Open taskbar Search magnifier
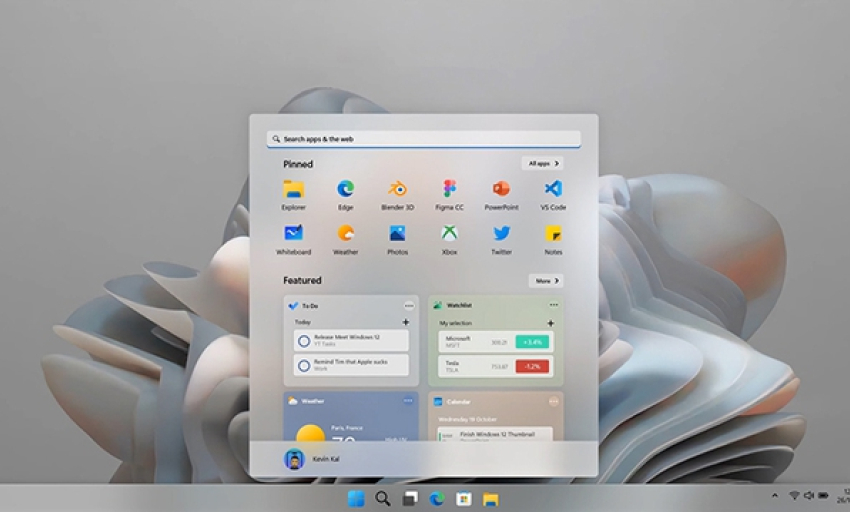Image resolution: width=850 pixels, height=512 pixels. point(383,498)
